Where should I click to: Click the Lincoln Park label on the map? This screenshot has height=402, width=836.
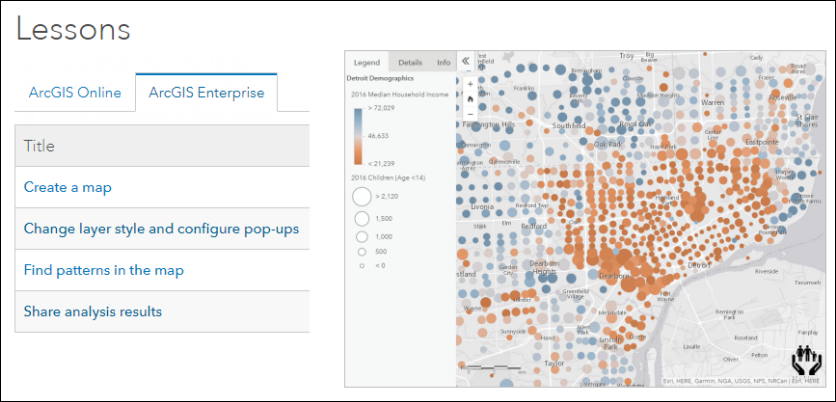[x=609, y=343]
